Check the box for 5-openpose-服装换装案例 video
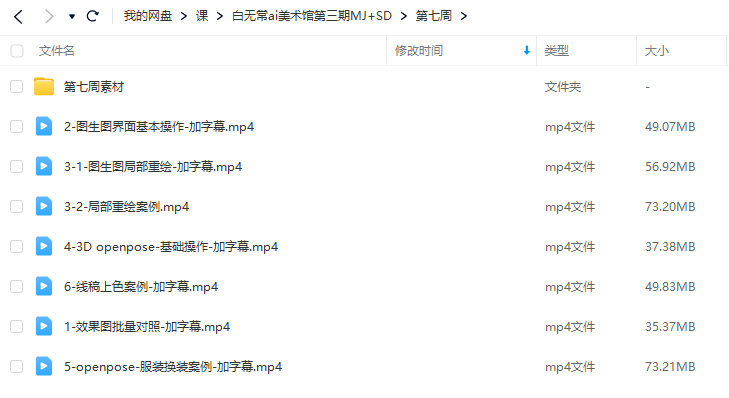The image size is (729, 398). [17, 366]
